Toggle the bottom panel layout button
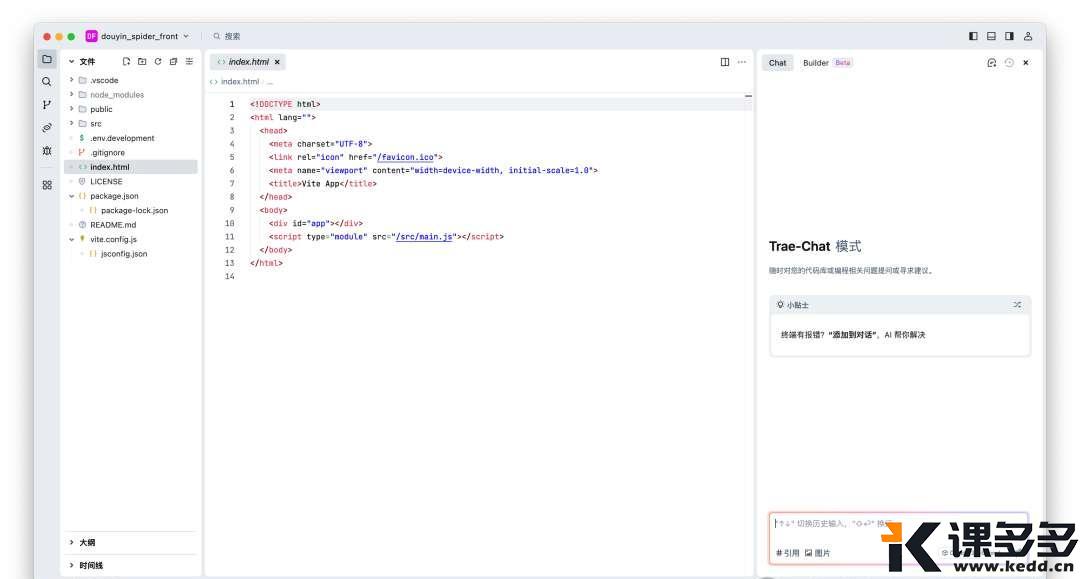The height and width of the screenshot is (579, 1080). coord(991,36)
